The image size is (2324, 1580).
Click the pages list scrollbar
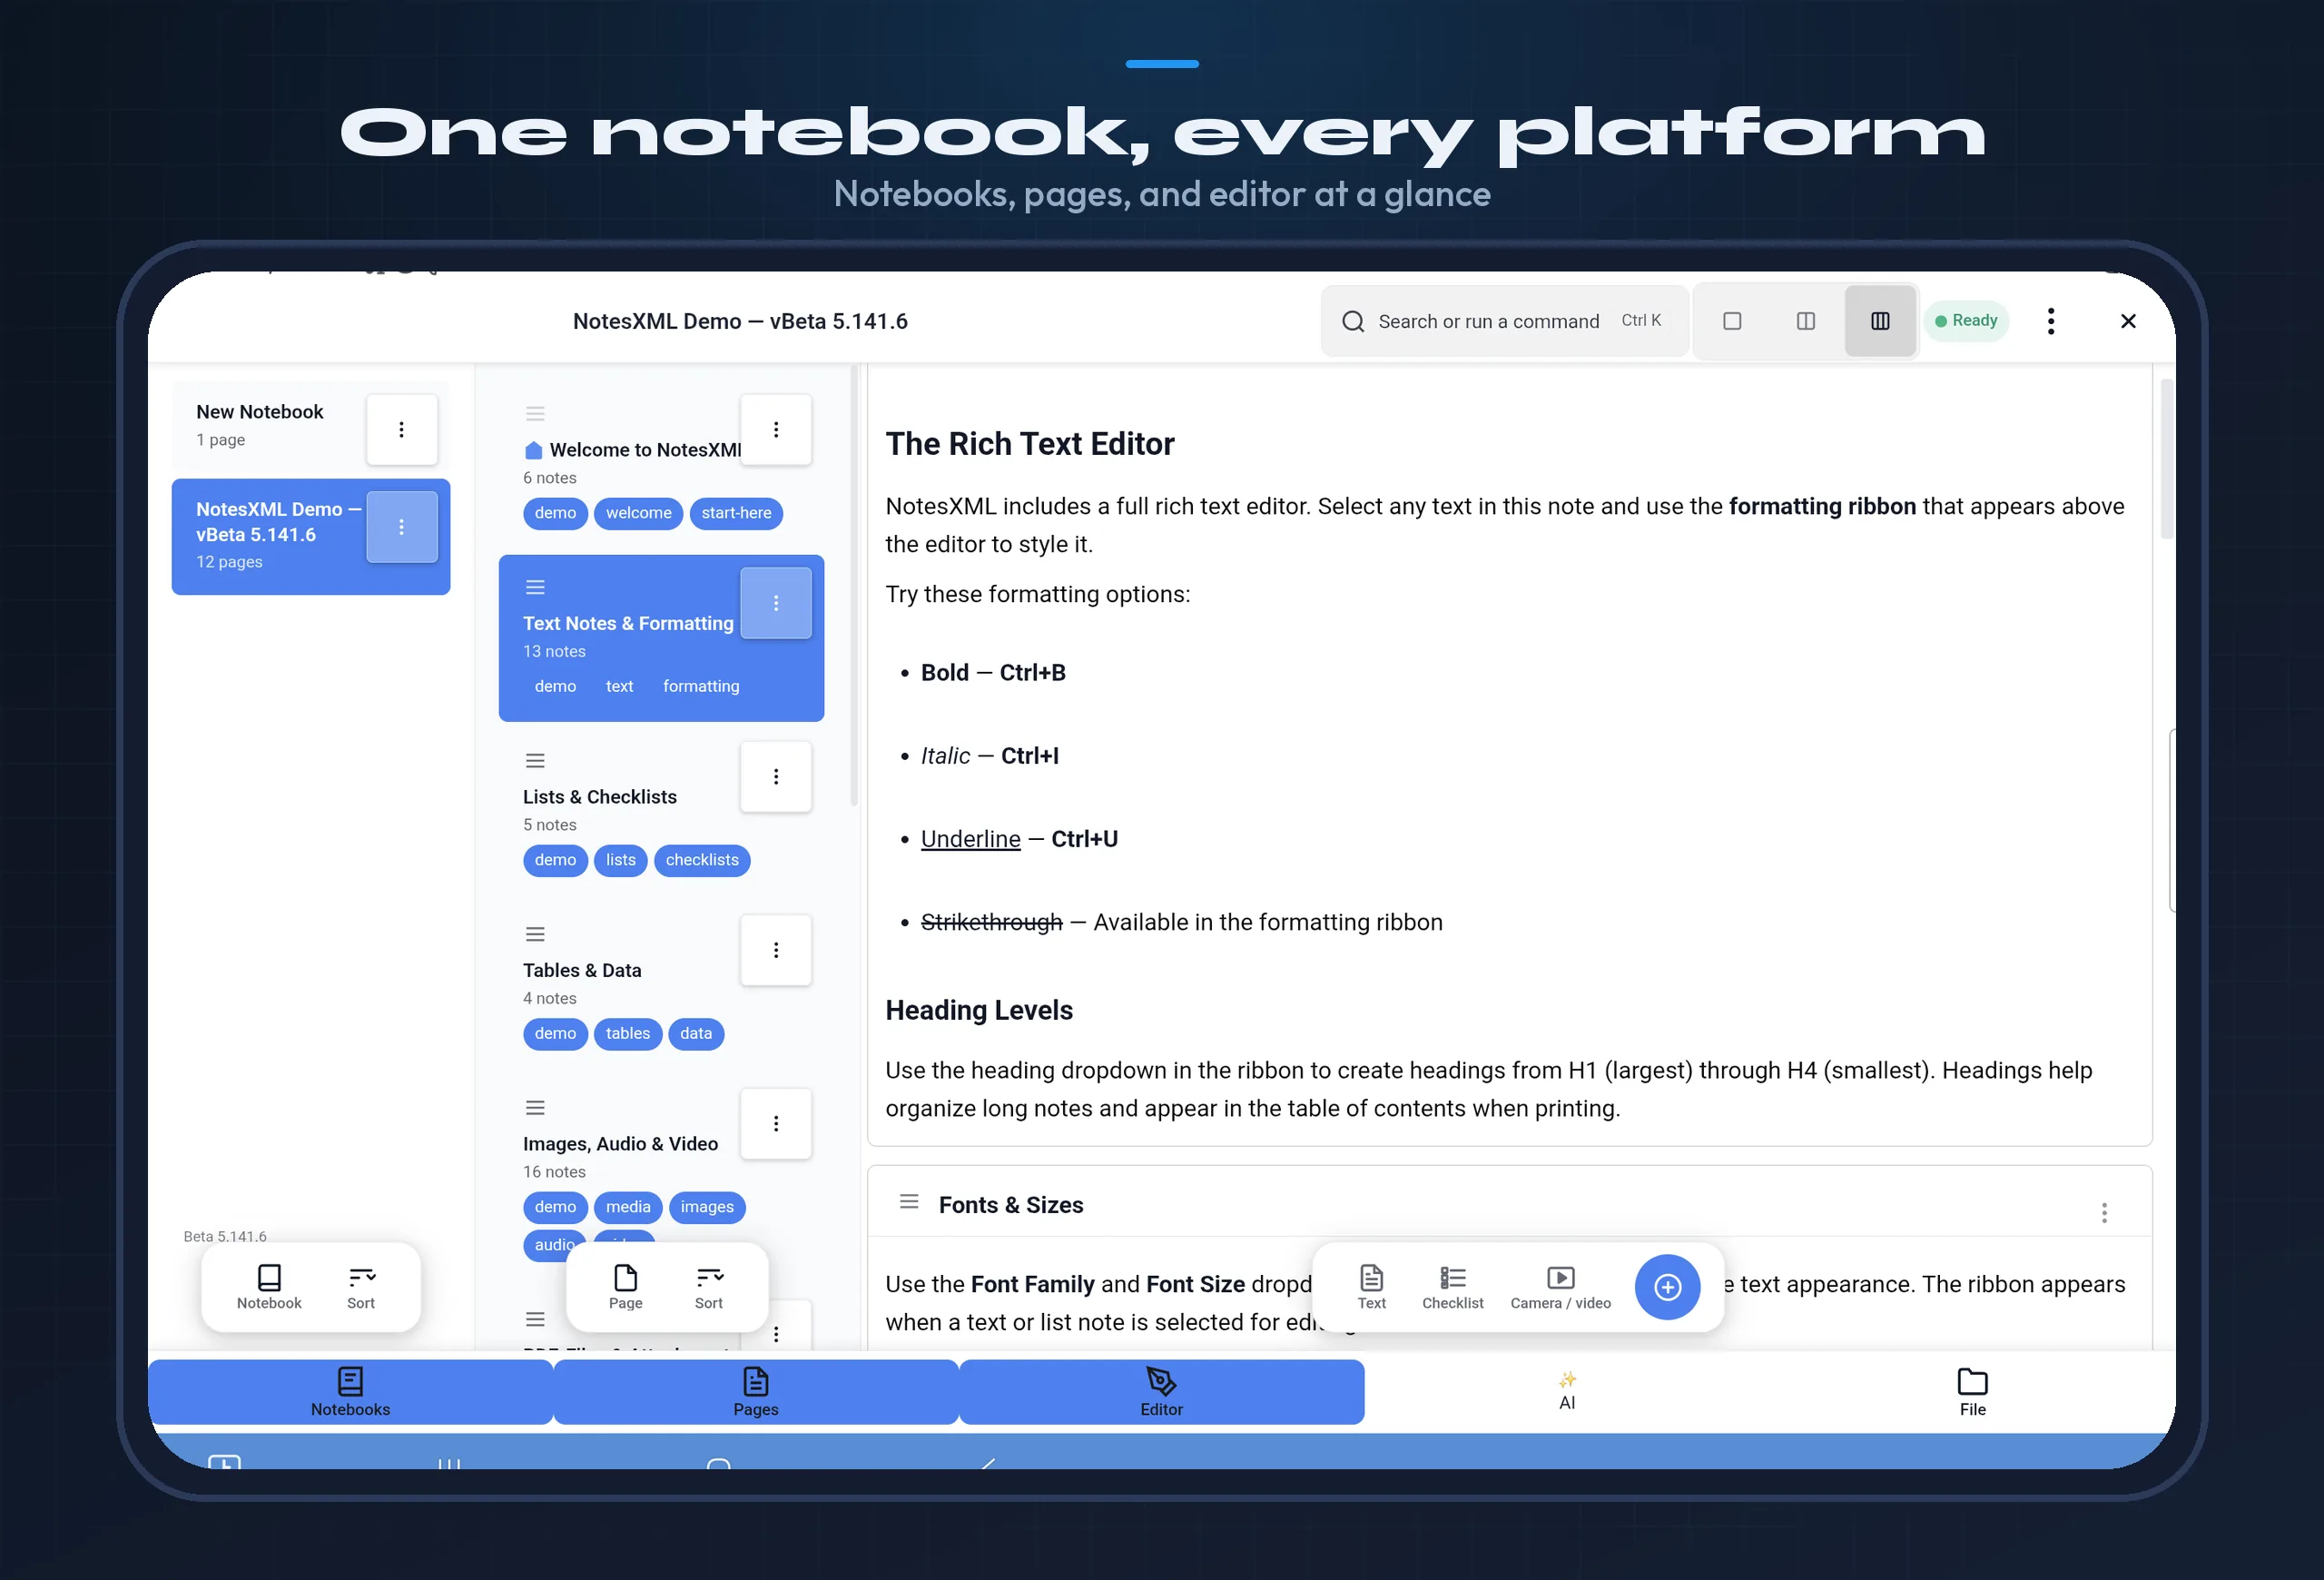[x=853, y=585]
